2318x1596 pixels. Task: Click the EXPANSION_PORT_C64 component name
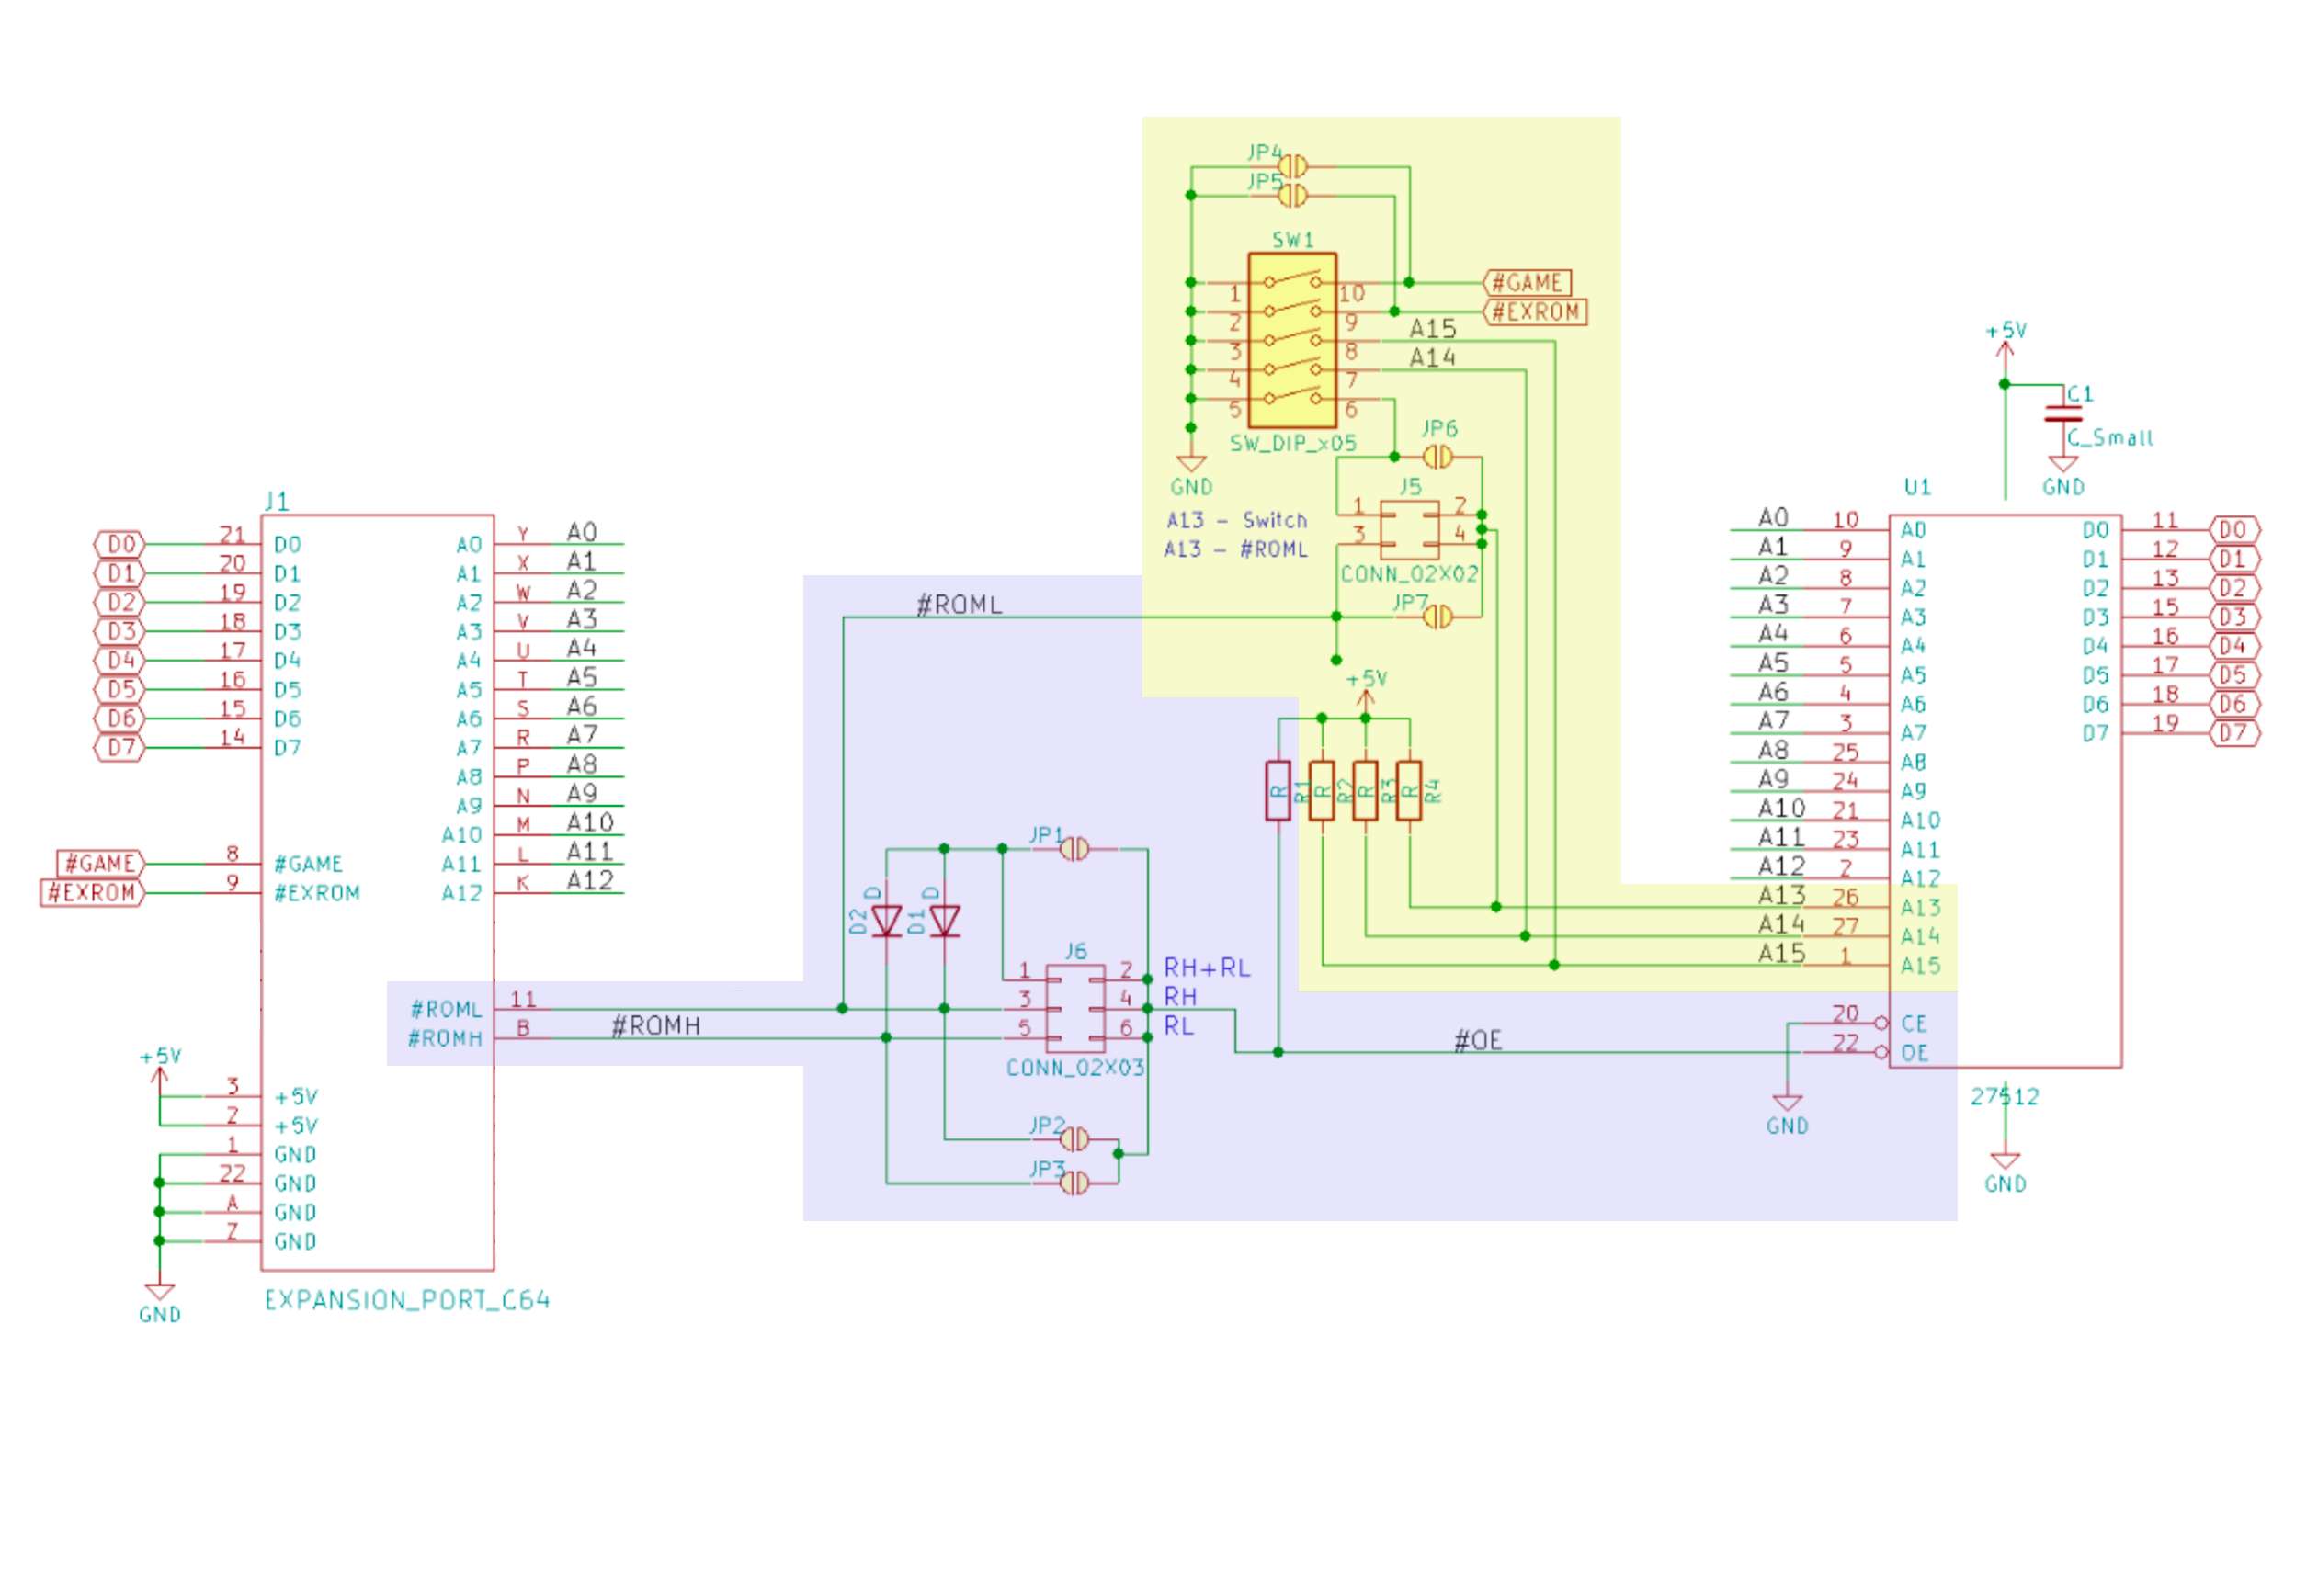click(x=407, y=1300)
